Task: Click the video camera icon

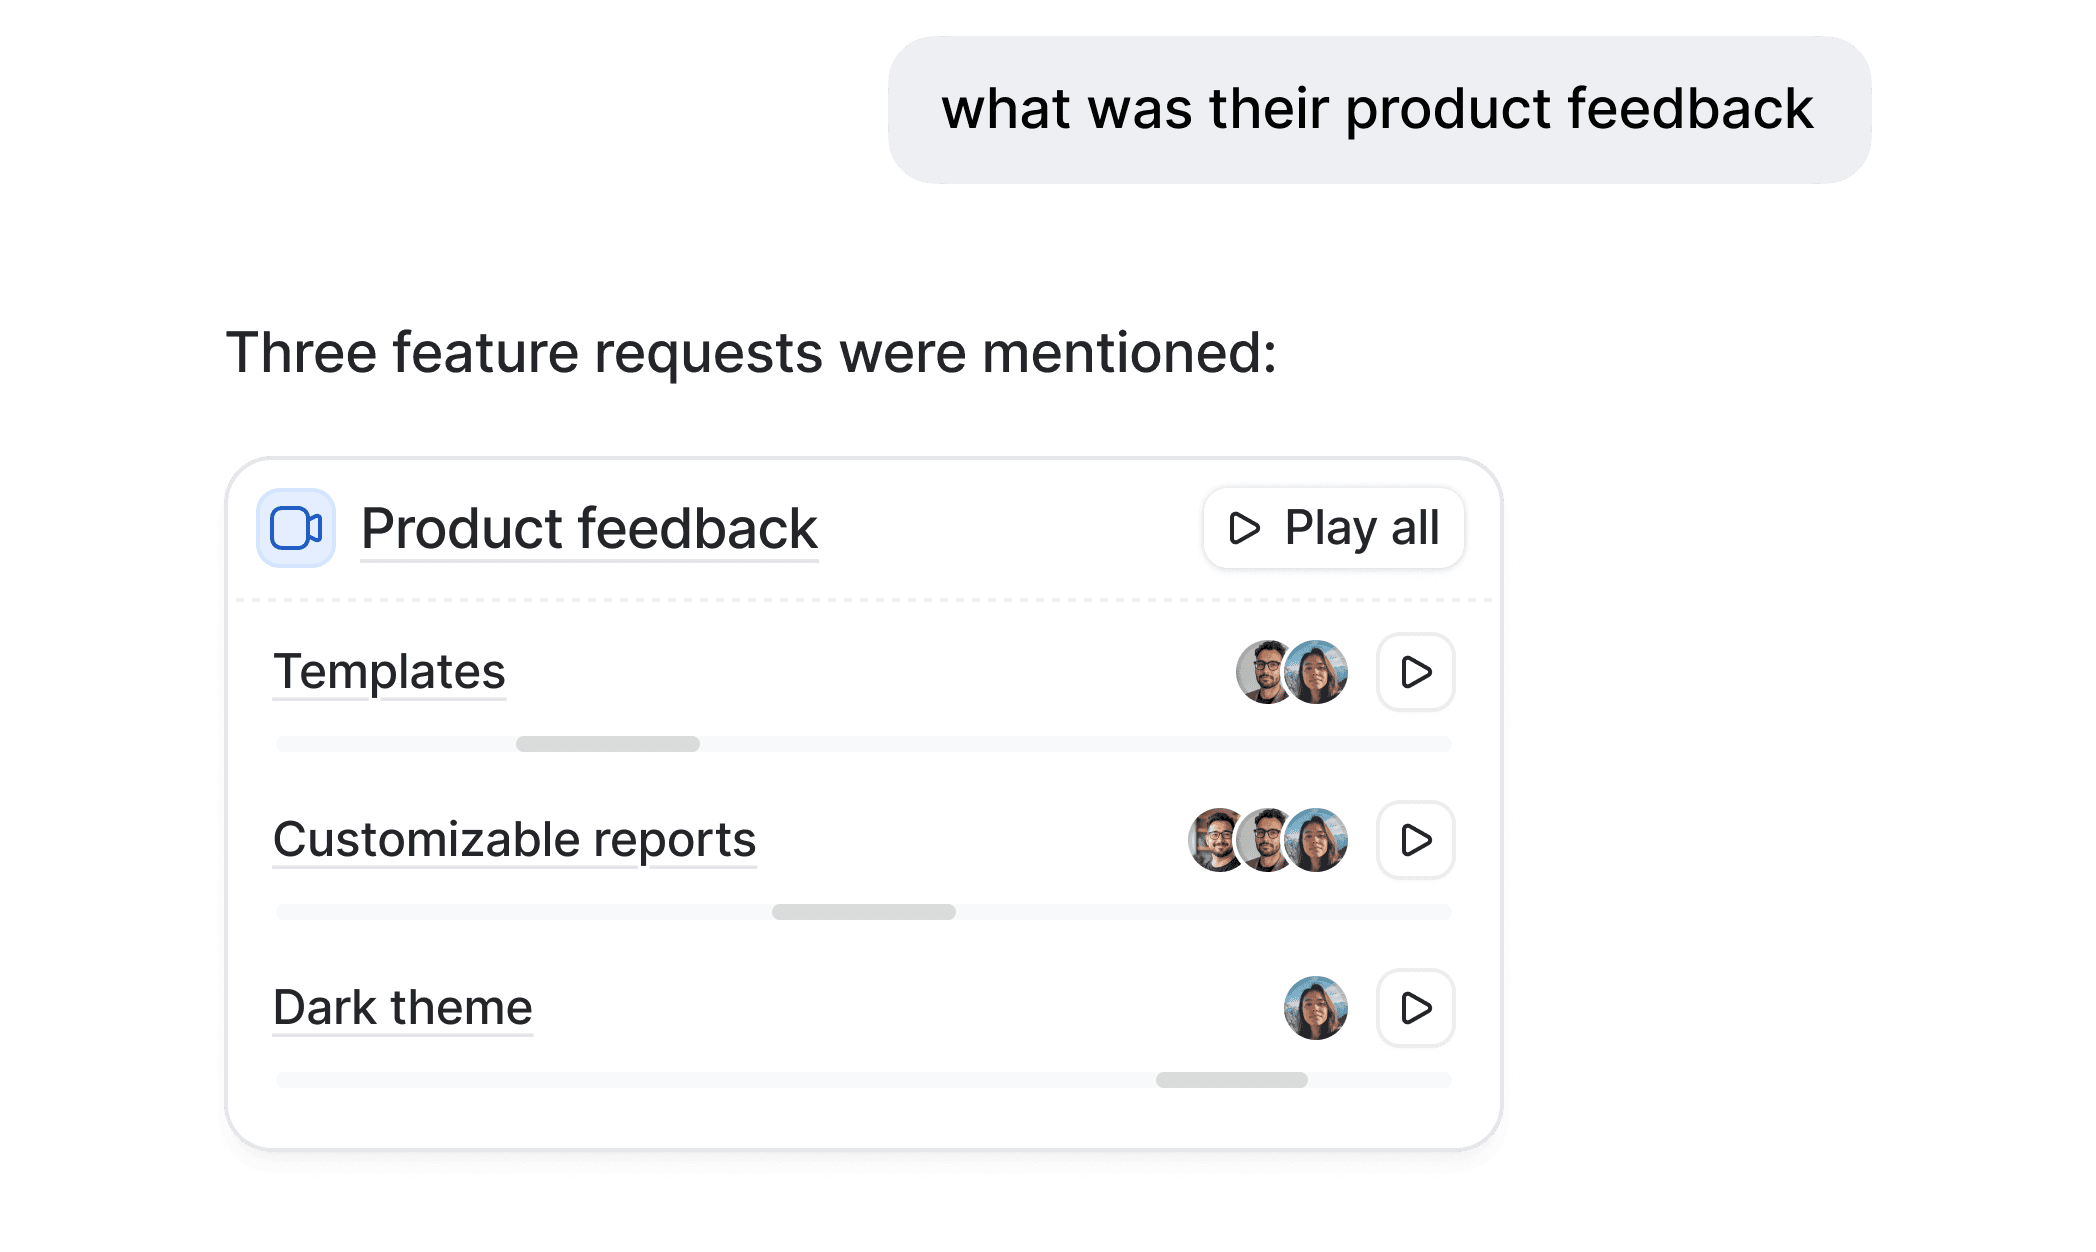Action: (x=296, y=528)
